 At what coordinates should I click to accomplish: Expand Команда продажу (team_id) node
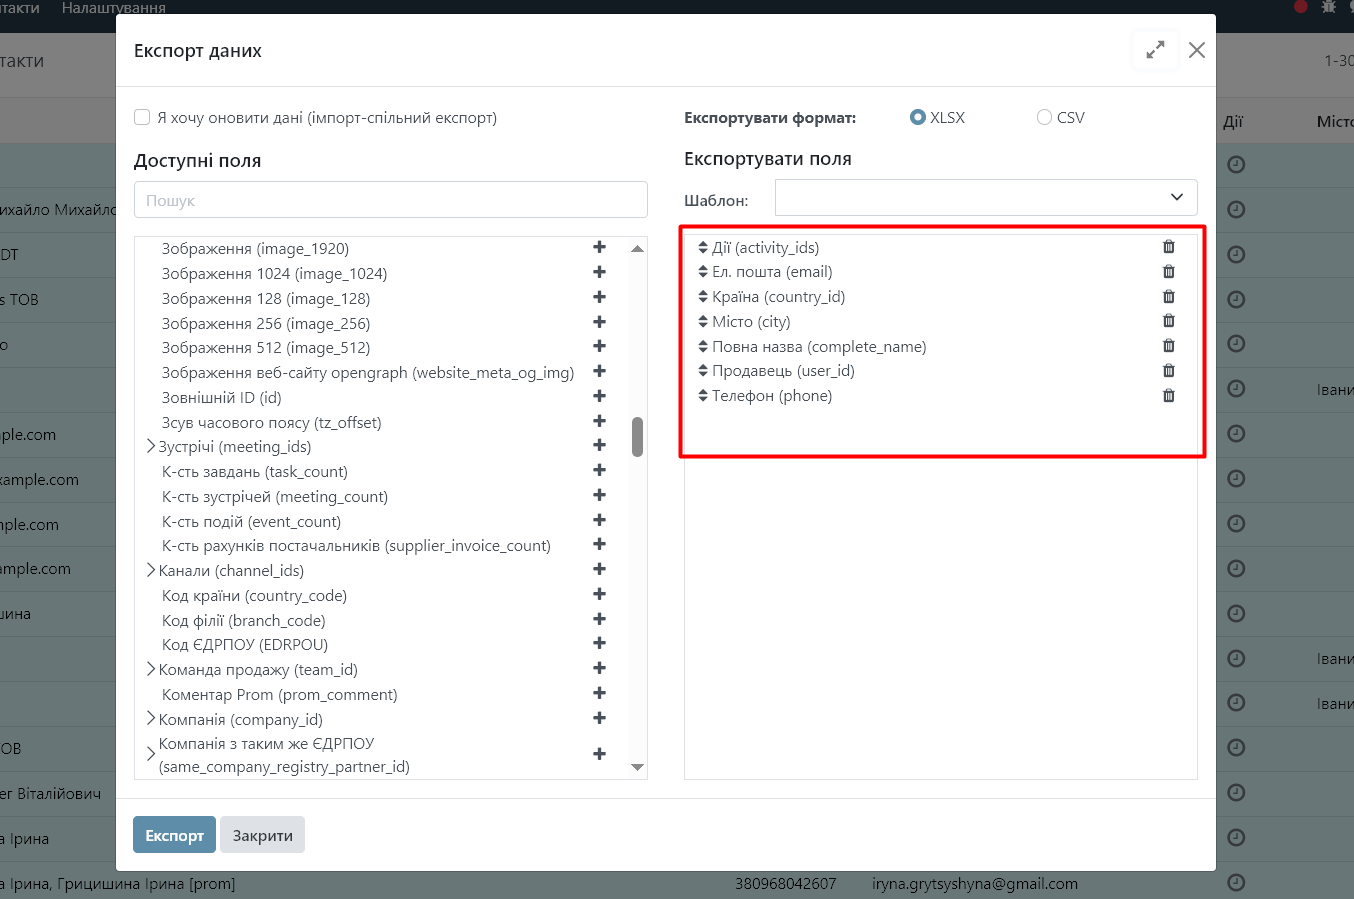coord(151,669)
